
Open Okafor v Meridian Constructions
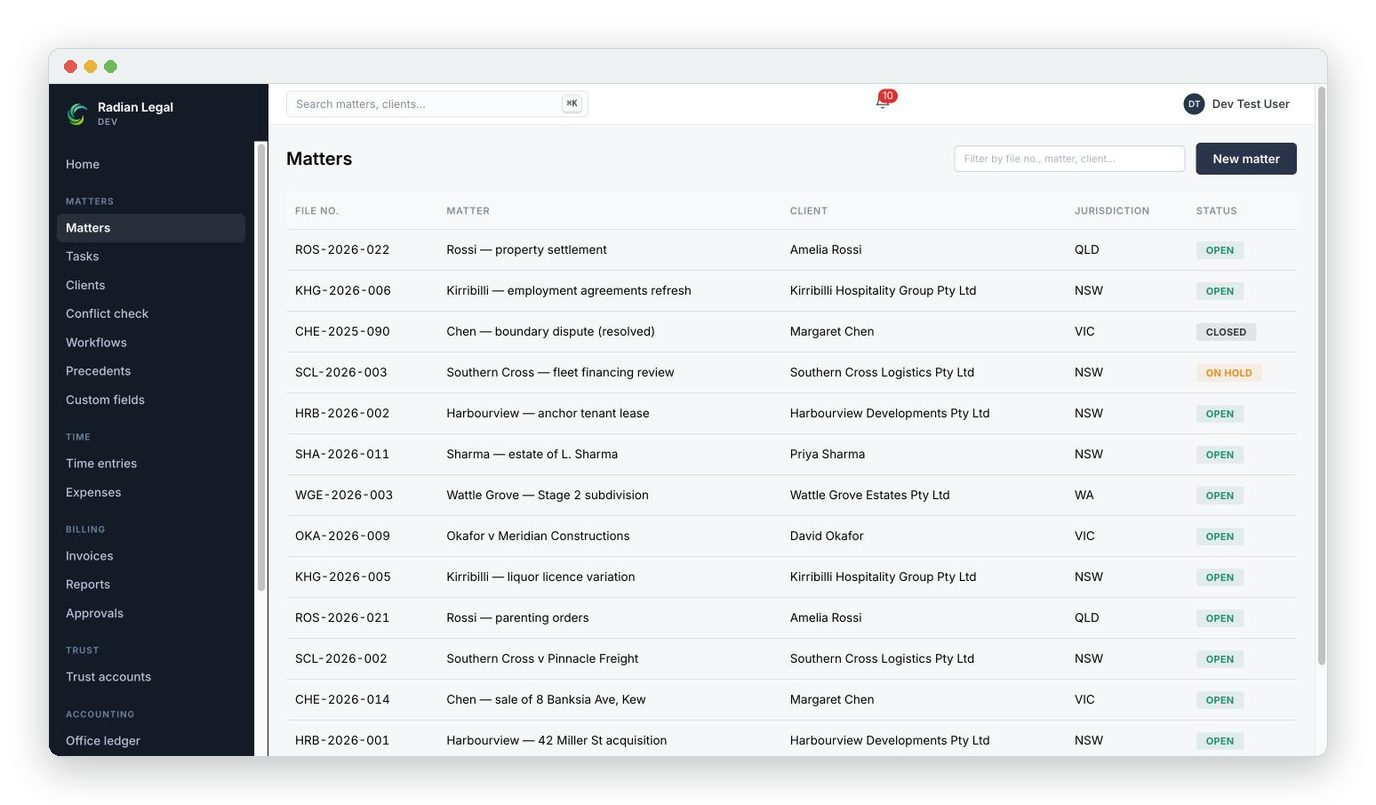pos(538,537)
